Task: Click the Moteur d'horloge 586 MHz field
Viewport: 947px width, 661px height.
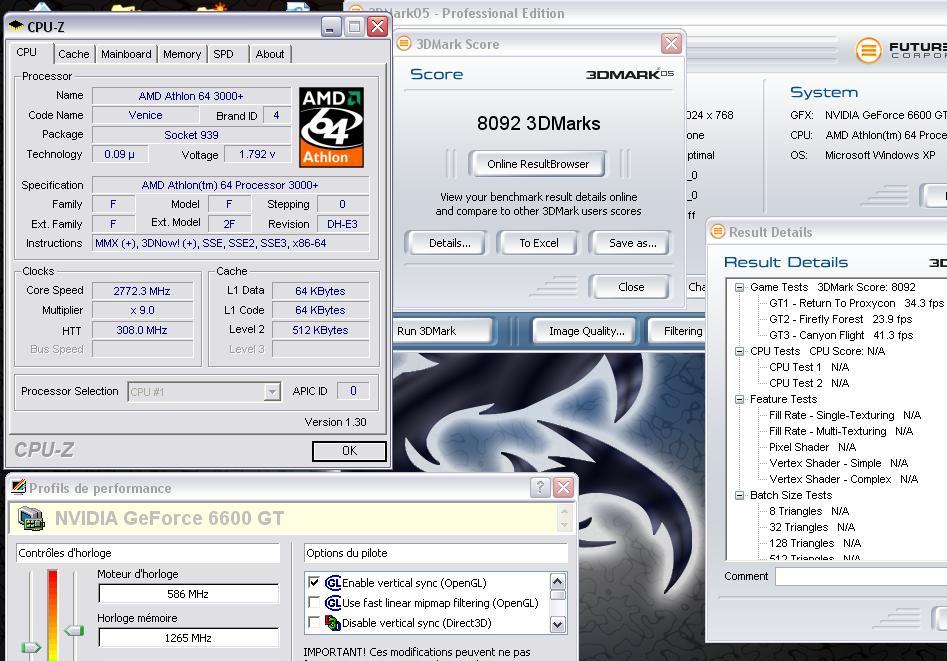Action: [x=188, y=594]
